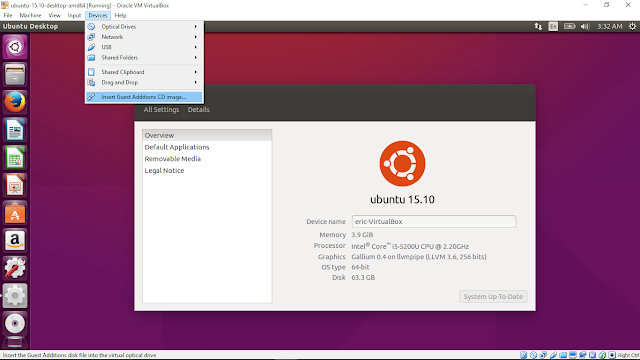Screen dimensions: 640x360
Task: Expand the USB submenu
Action: coord(144,47)
